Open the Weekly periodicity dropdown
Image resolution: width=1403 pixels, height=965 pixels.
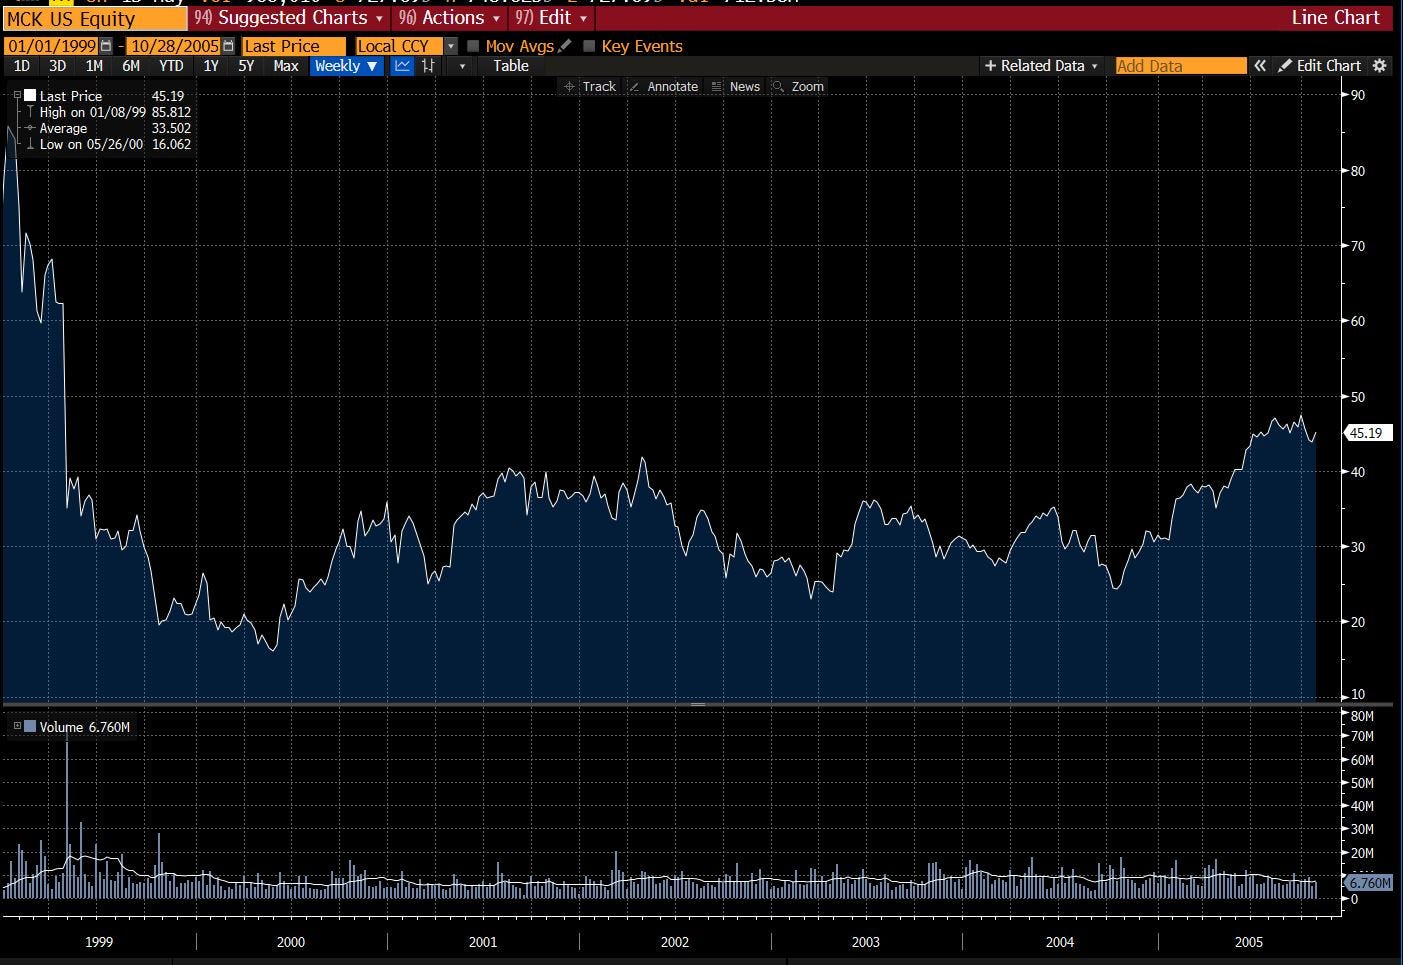[346, 66]
